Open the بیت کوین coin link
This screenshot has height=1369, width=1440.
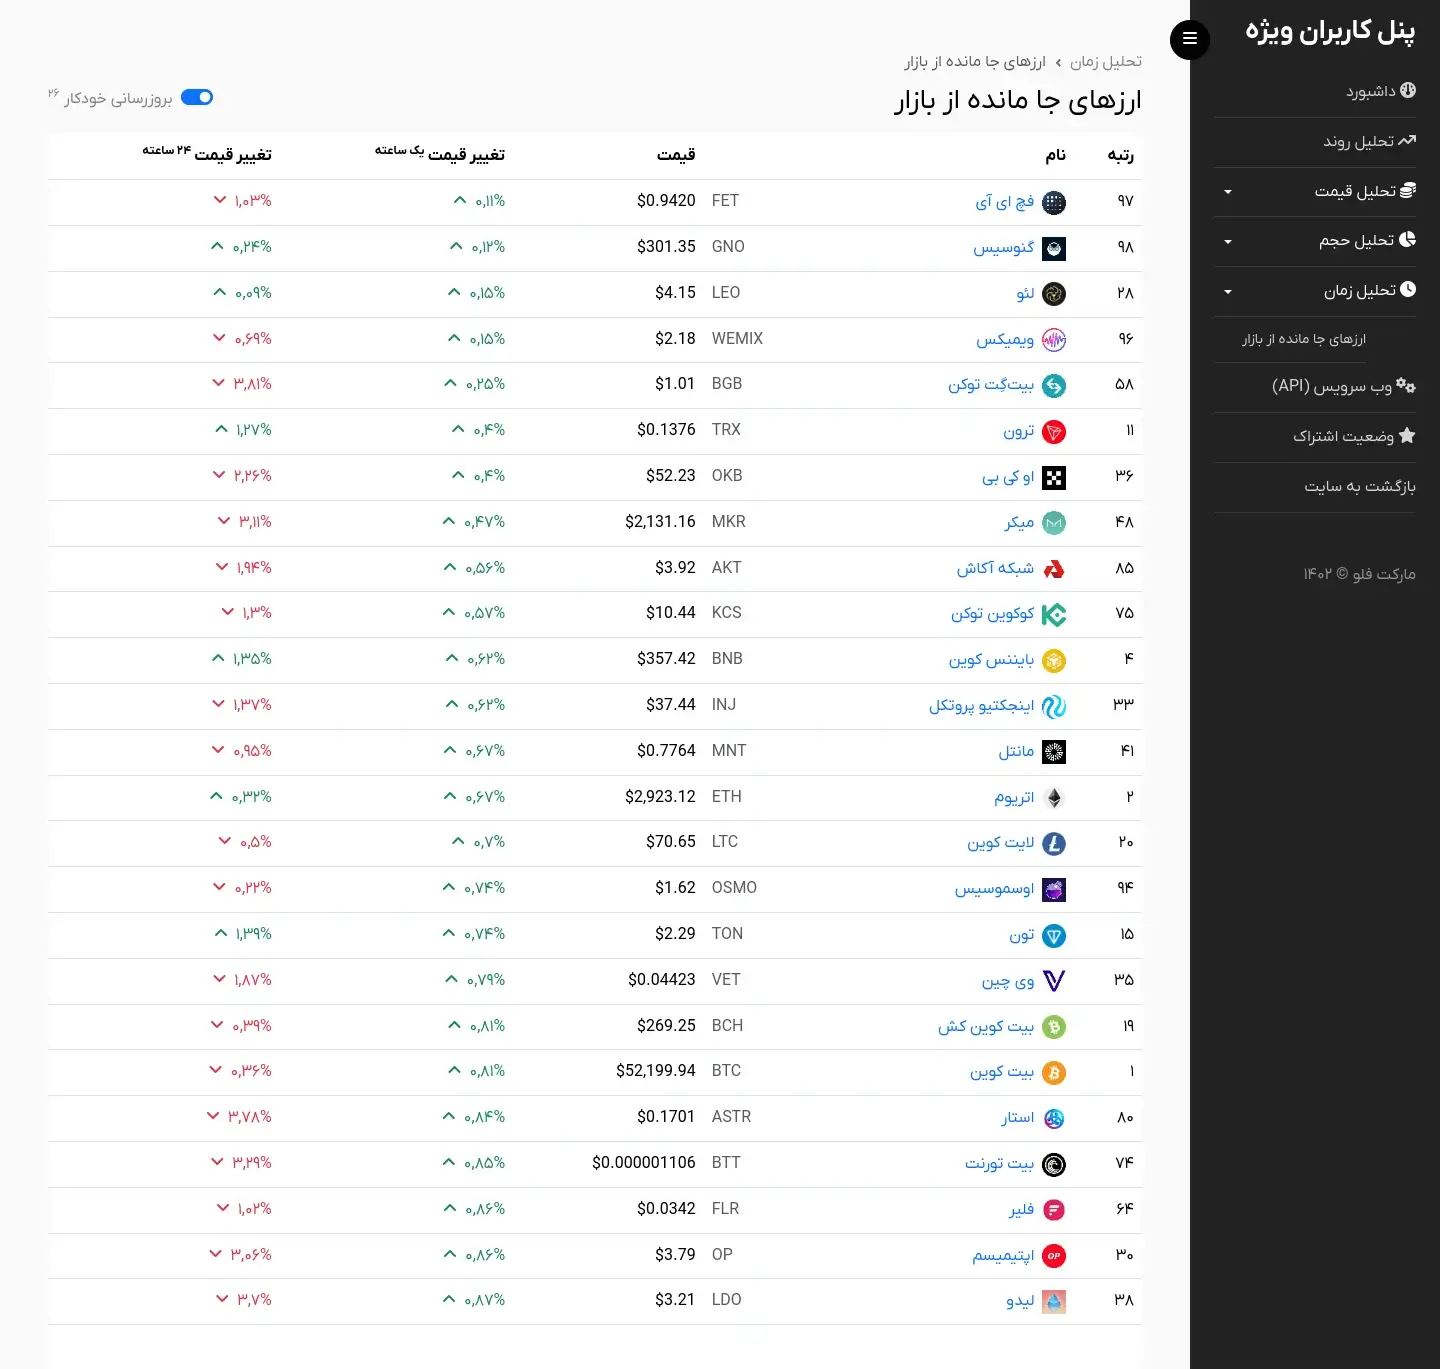(1002, 1072)
